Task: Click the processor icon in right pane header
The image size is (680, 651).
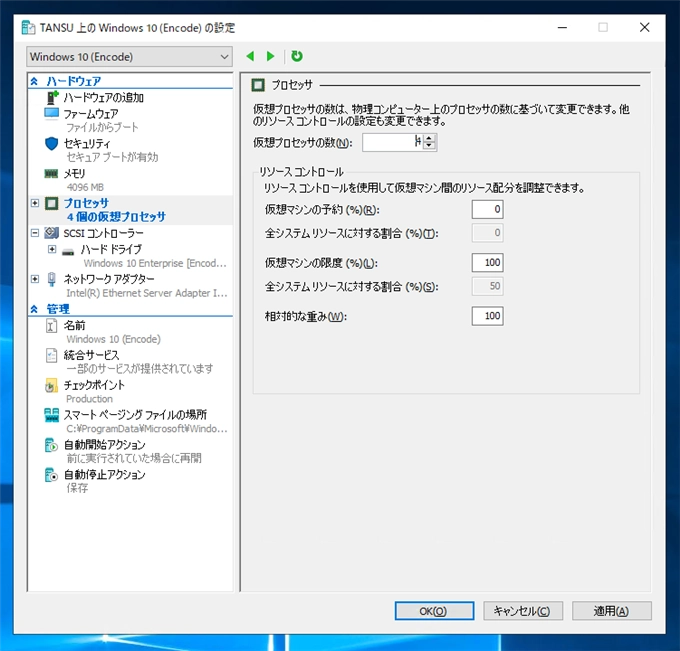Action: pos(258,85)
